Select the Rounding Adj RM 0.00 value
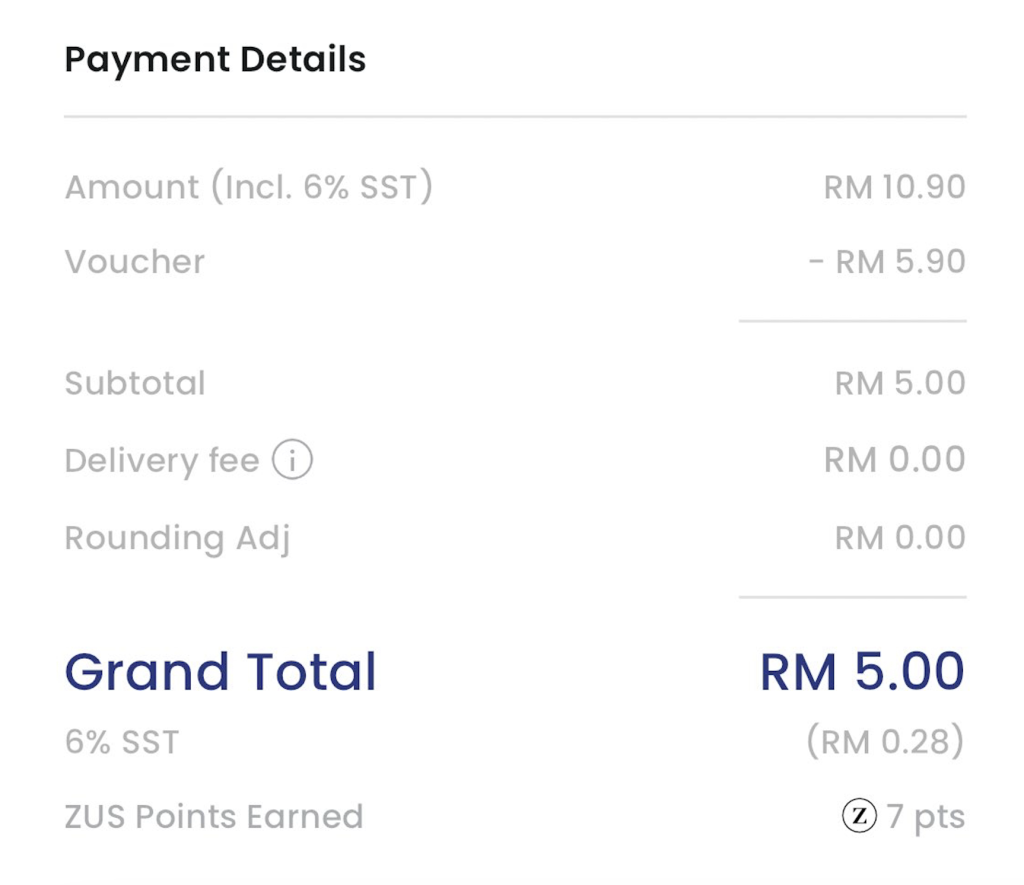Image resolution: width=1024 pixels, height=885 pixels. point(900,538)
